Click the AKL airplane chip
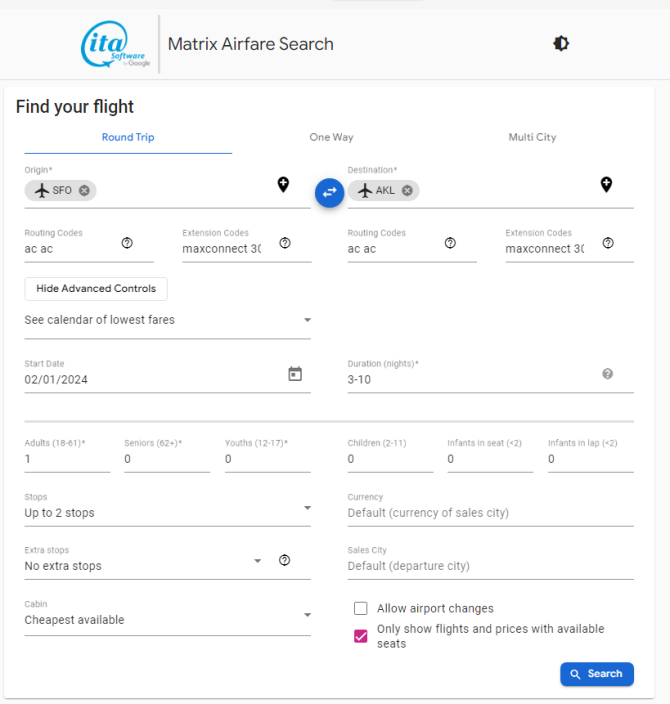The height and width of the screenshot is (704, 670). 383,190
